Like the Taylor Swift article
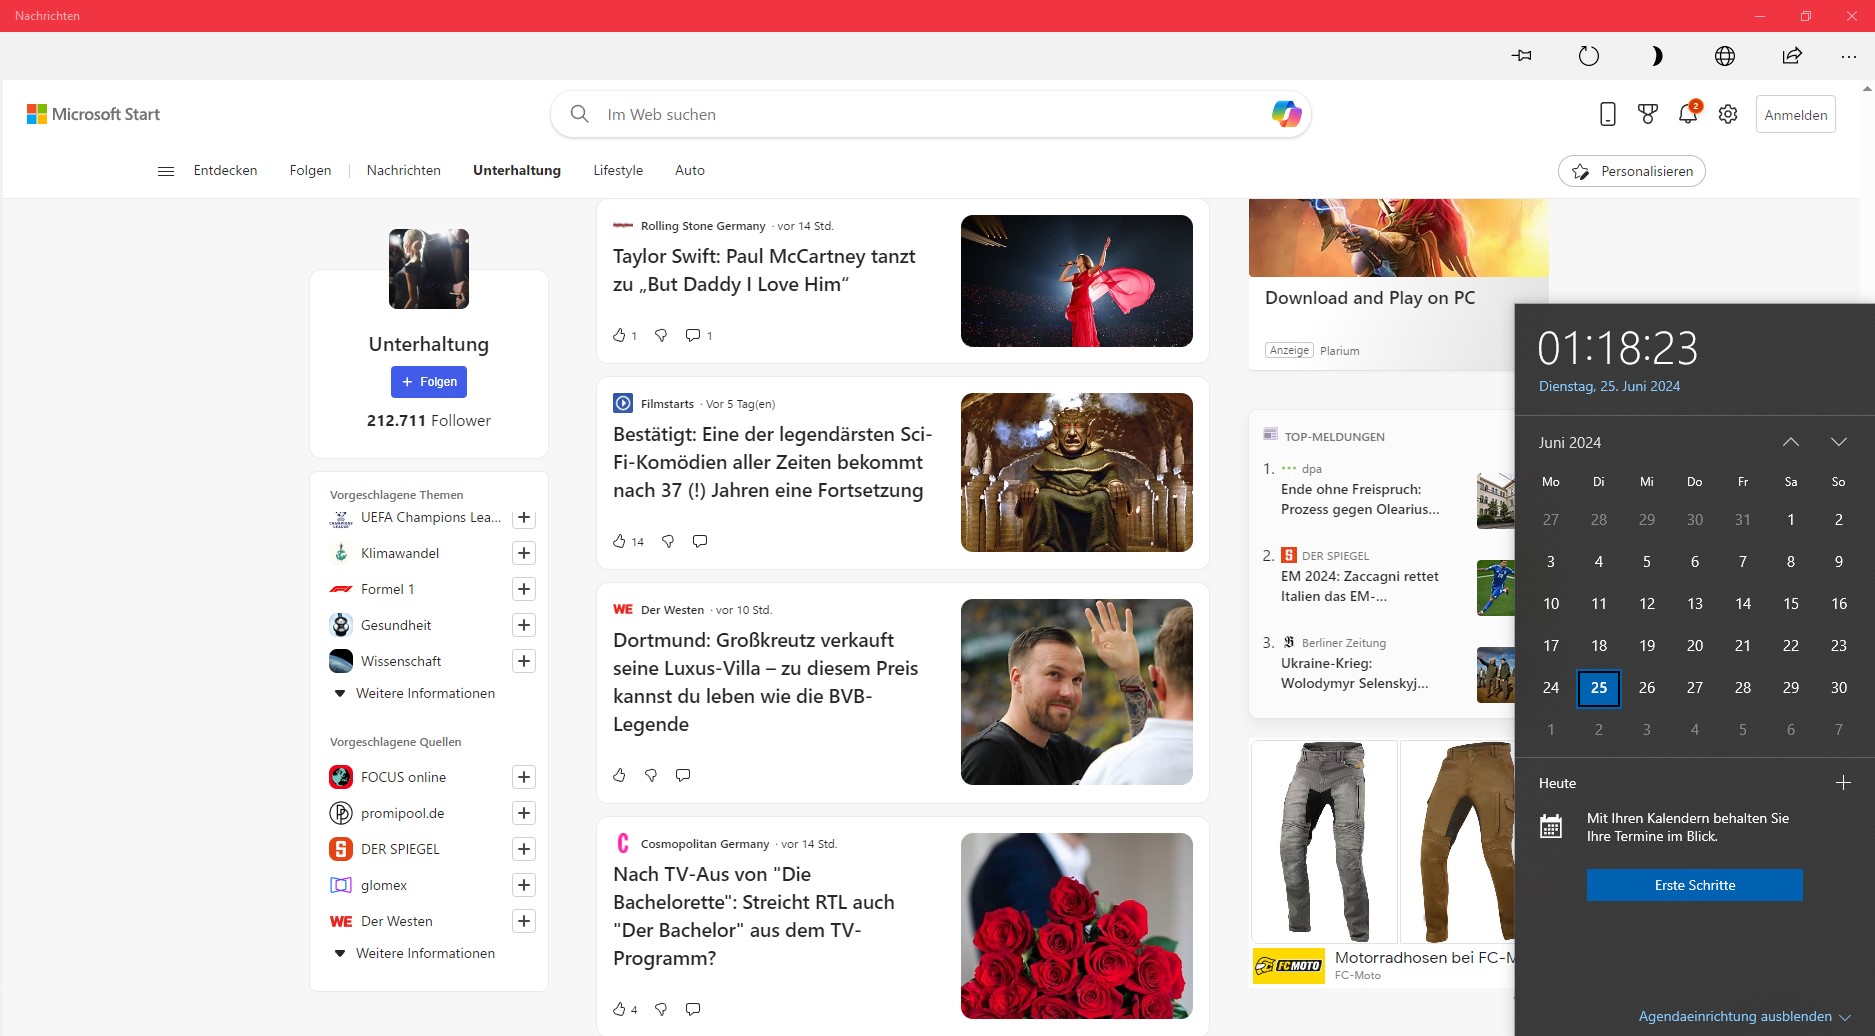 tap(619, 335)
